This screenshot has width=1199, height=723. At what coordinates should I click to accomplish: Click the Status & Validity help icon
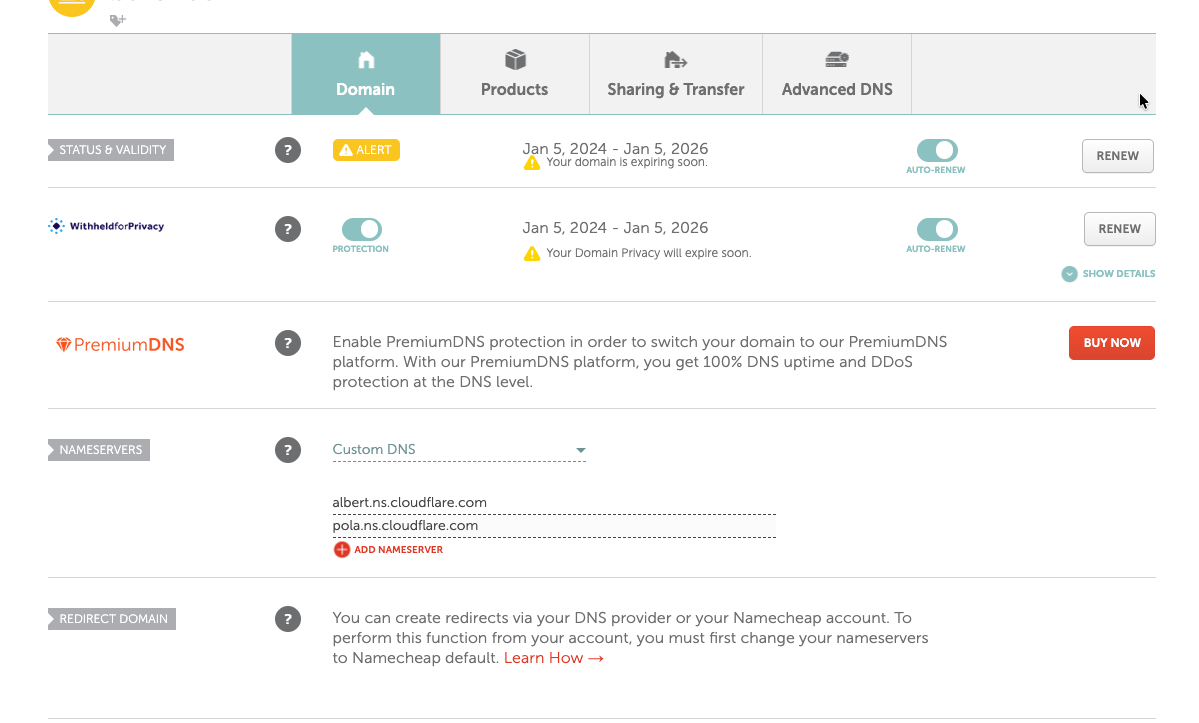pos(288,149)
